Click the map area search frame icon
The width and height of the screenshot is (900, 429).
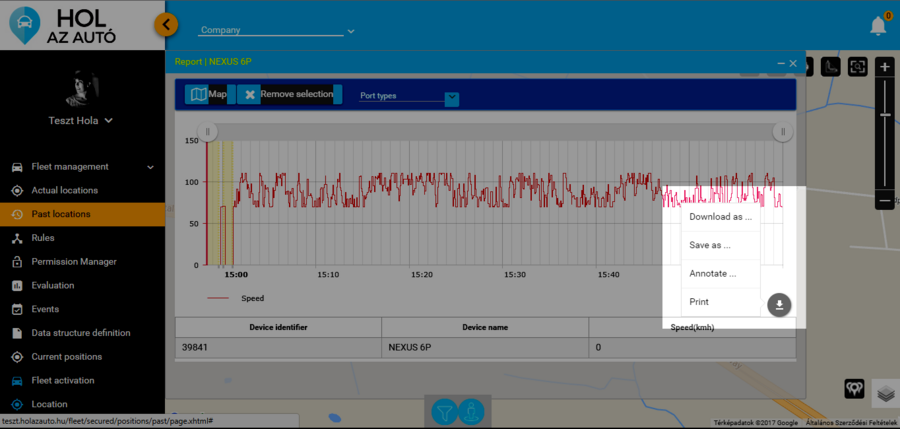click(x=857, y=67)
